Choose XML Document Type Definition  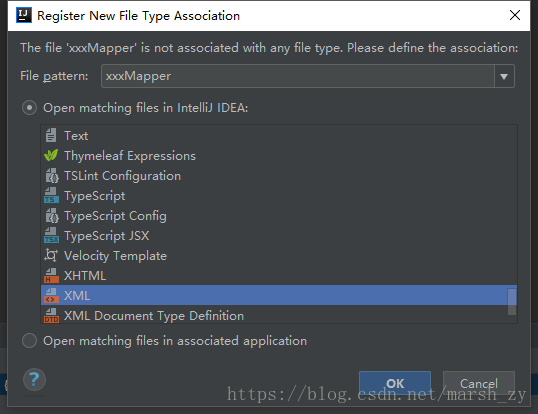(x=279, y=315)
